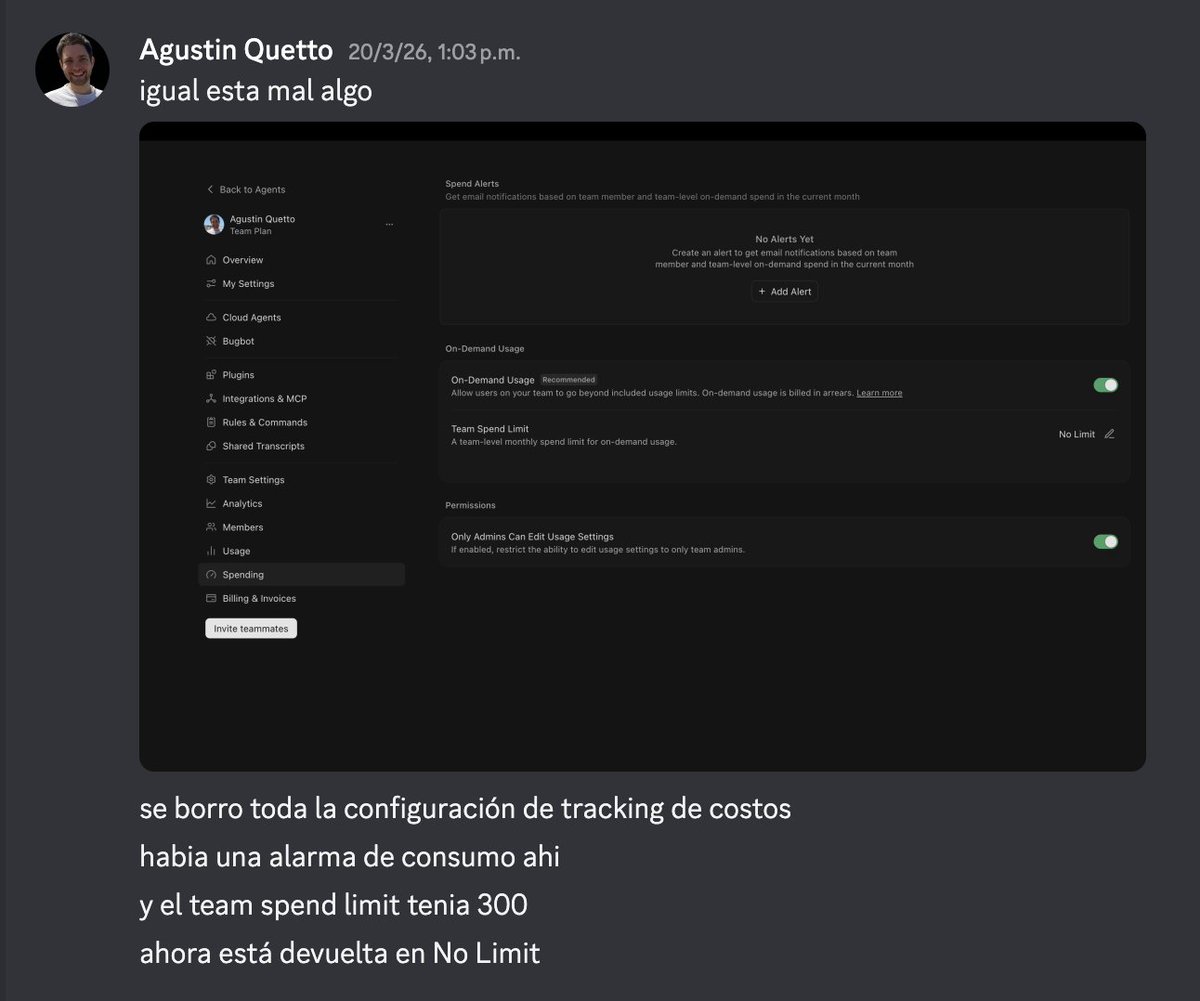
Task: Open Integrations & MCP in sidebar
Action: click(x=264, y=399)
